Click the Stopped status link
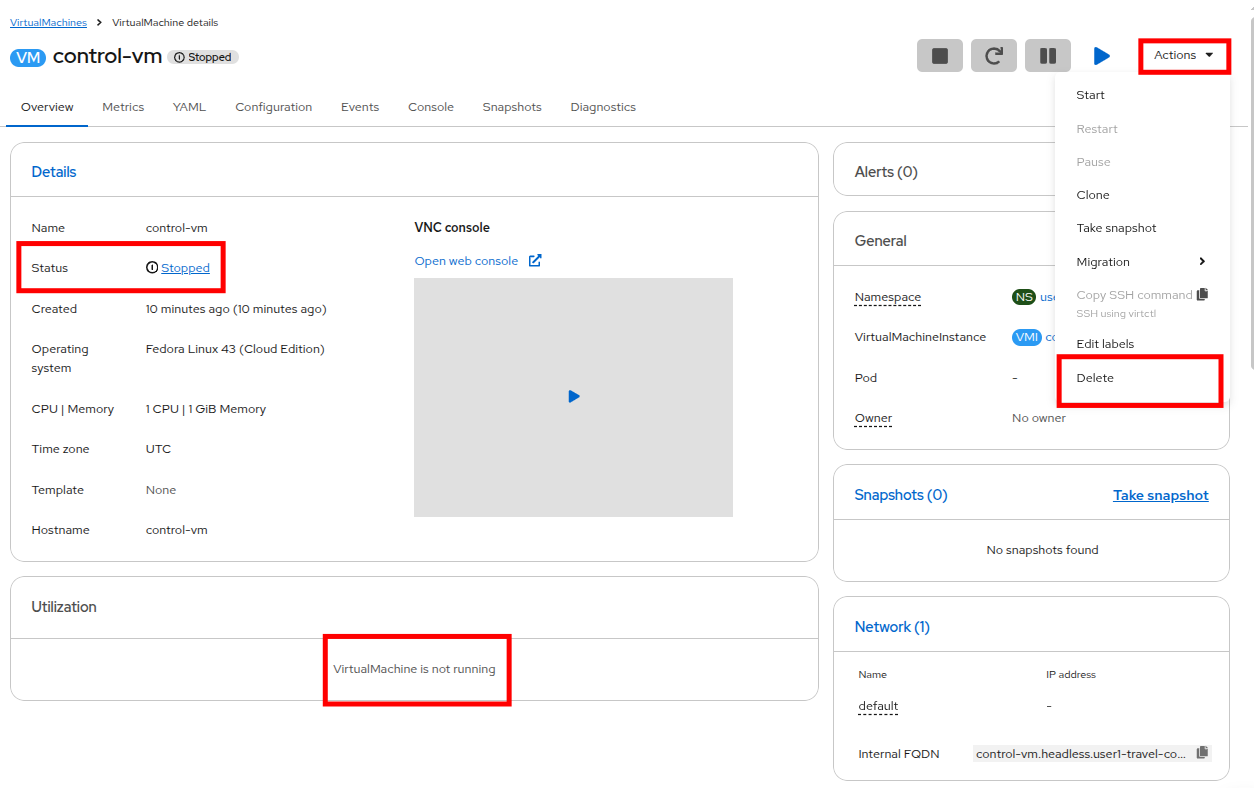 [x=183, y=267]
